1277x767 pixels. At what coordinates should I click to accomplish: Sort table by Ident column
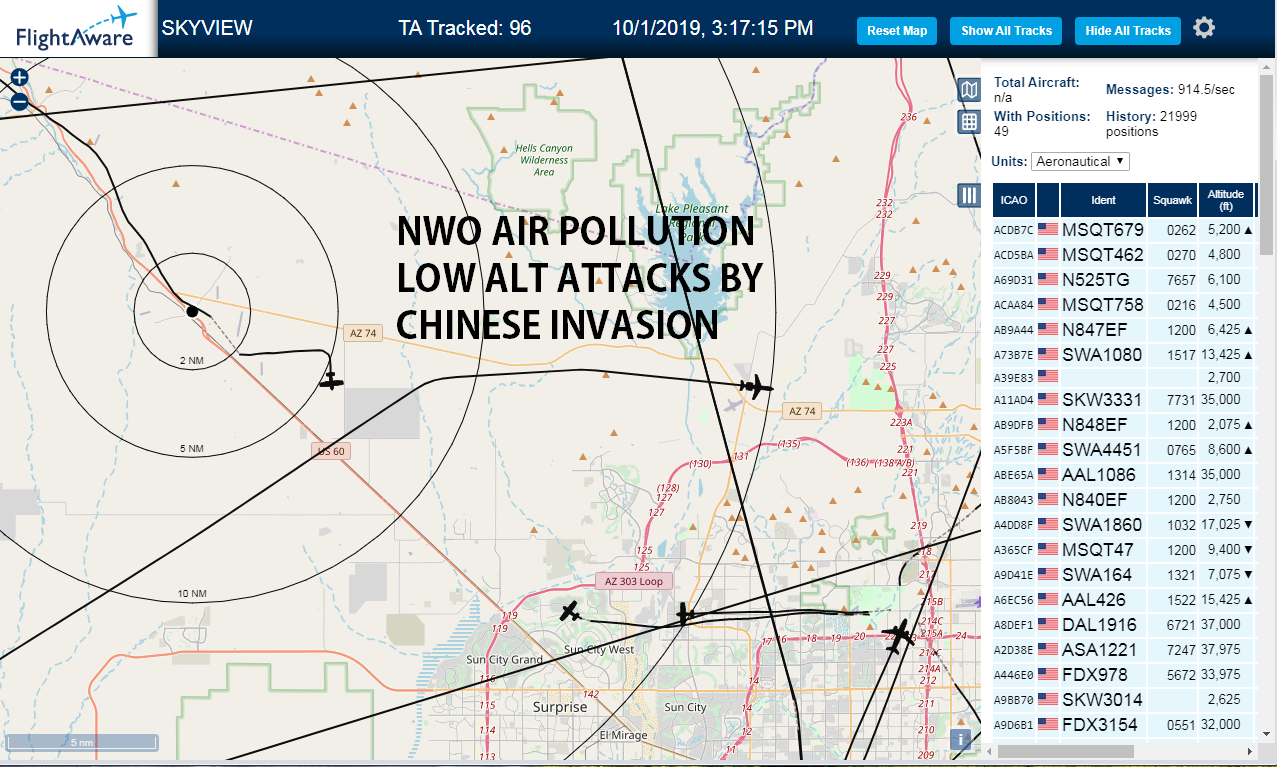tap(1103, 200)
